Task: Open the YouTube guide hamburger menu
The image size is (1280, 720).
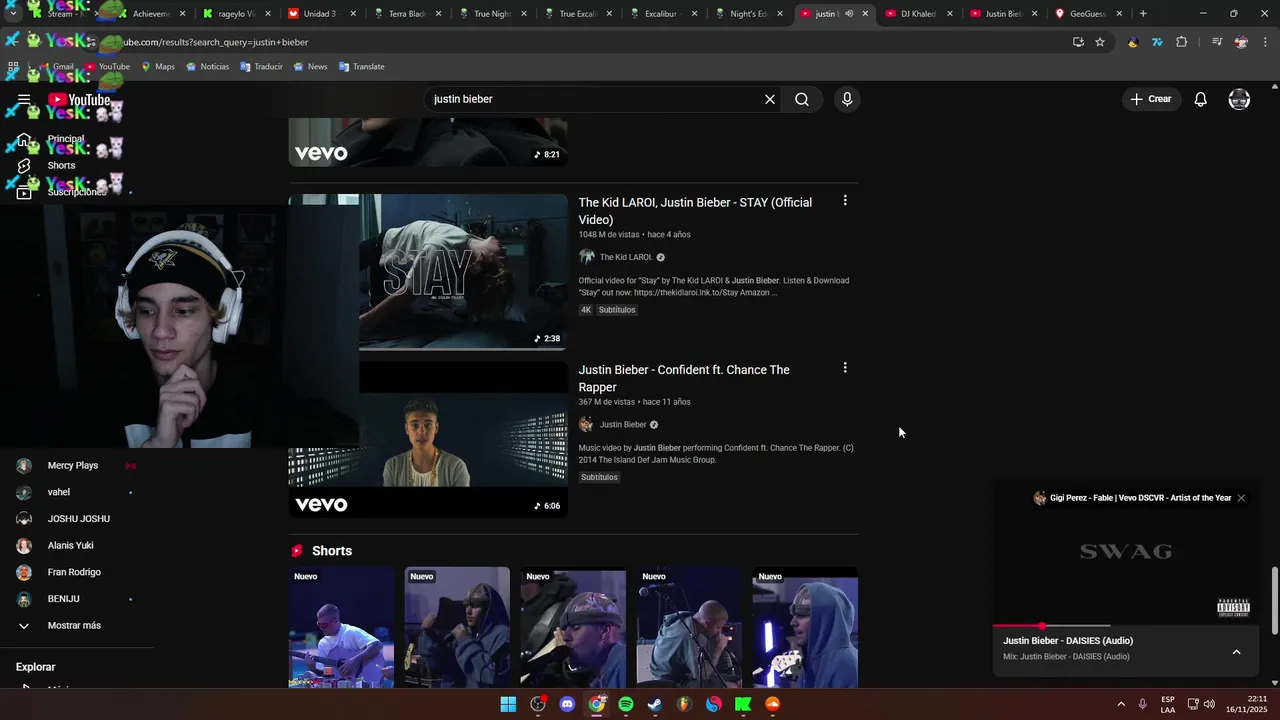Action: click(x=24, y=99)
